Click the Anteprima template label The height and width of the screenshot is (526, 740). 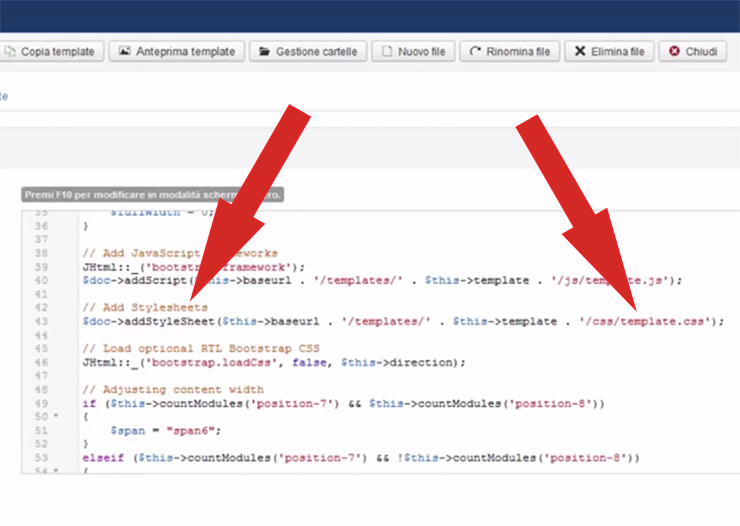point(185,51)
